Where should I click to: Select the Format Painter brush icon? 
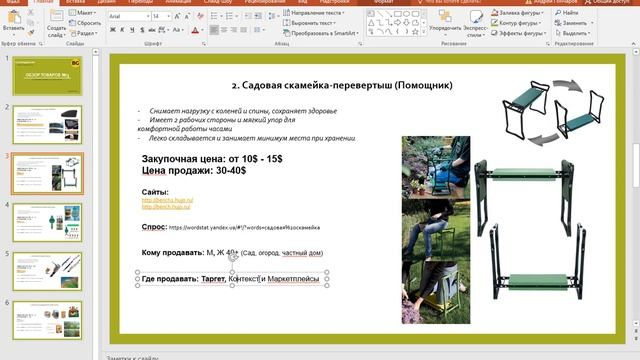31,33
